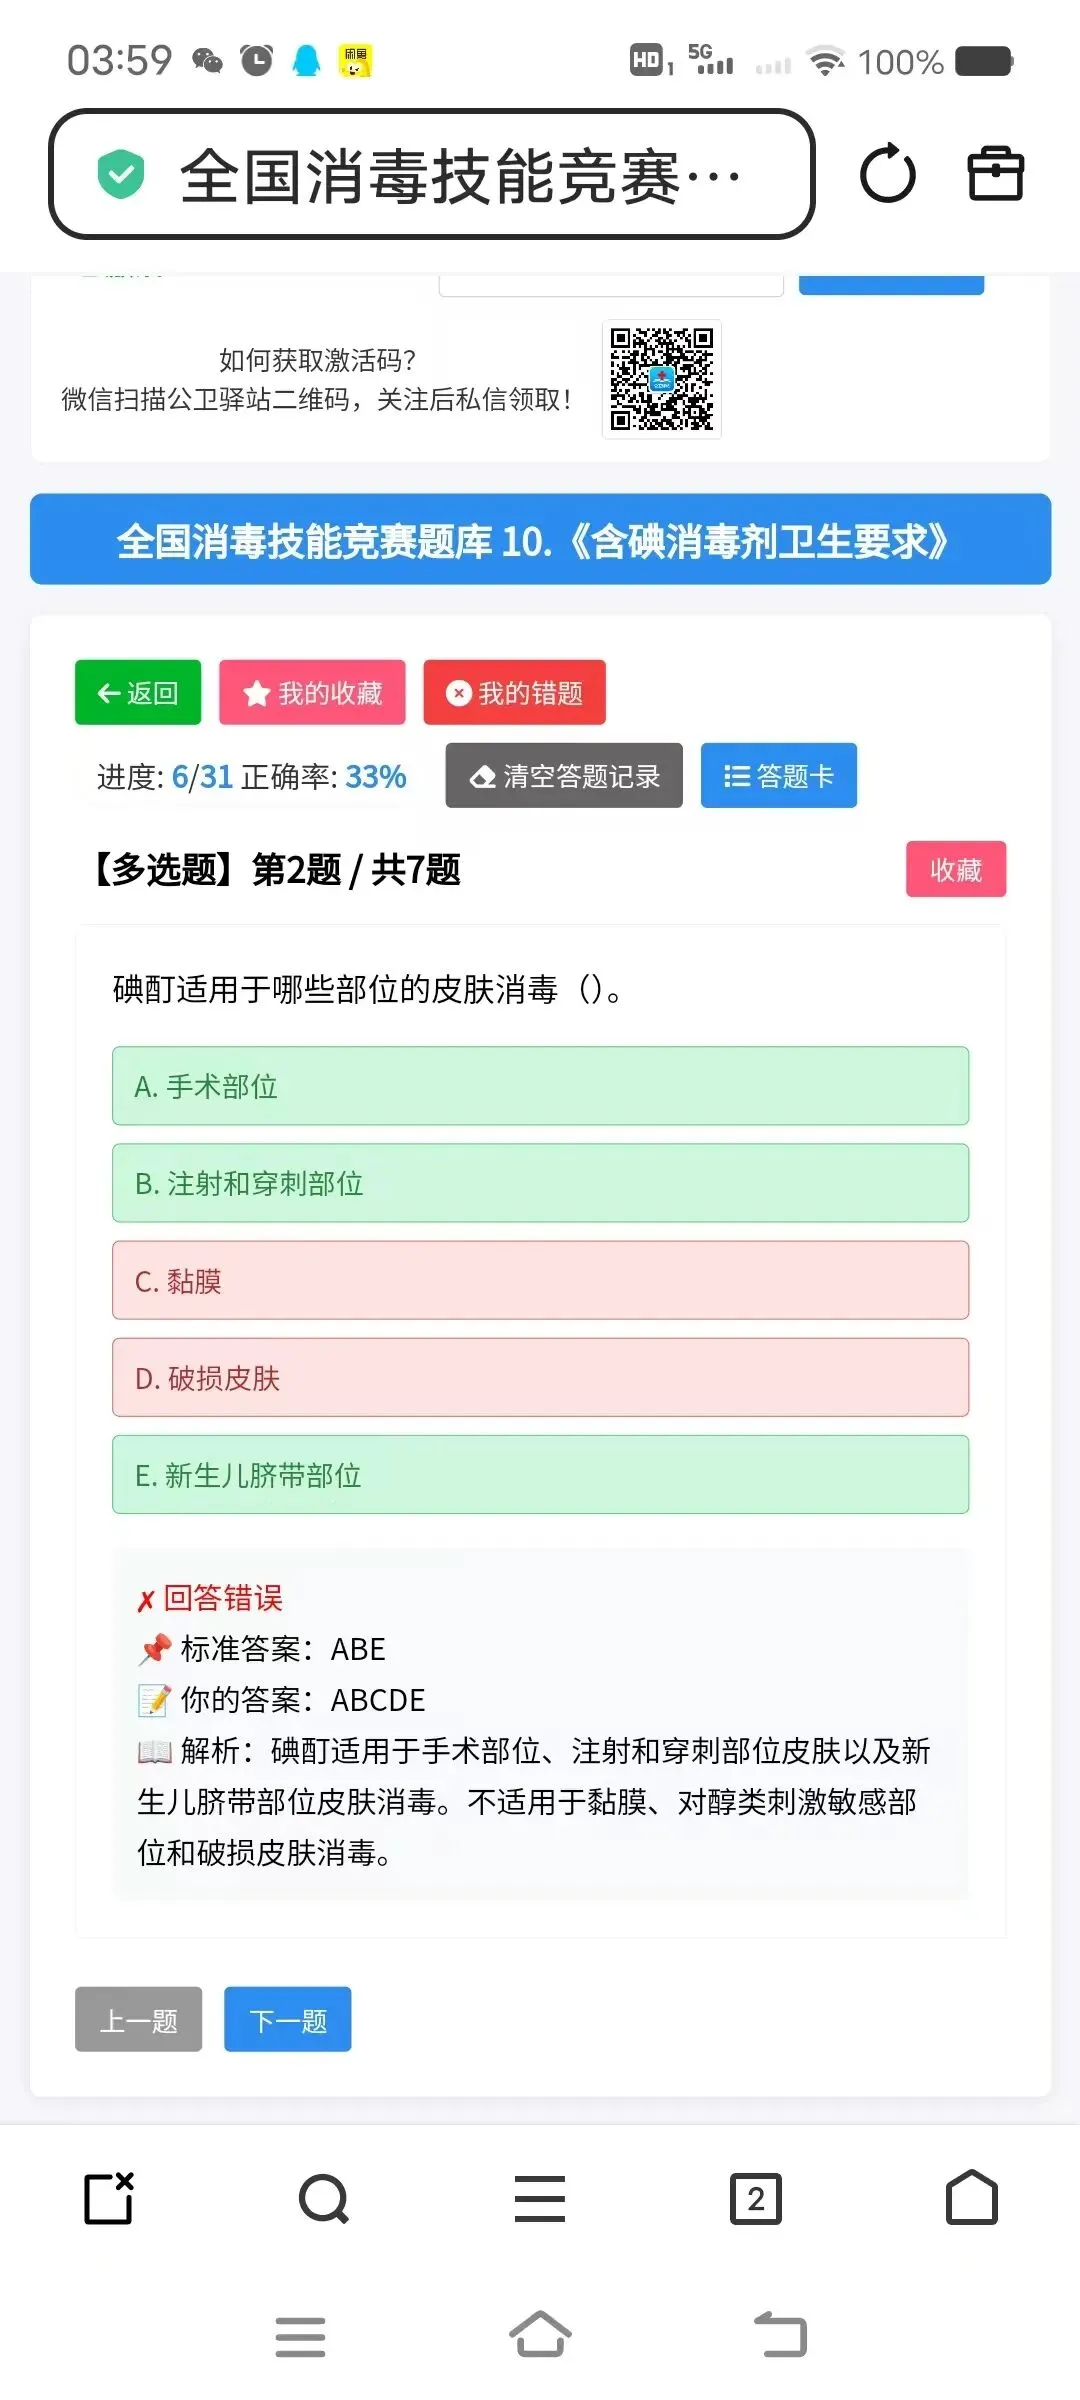
Task: Select option E. 新生儿脐带部位
Action: tap(540, 1475)
